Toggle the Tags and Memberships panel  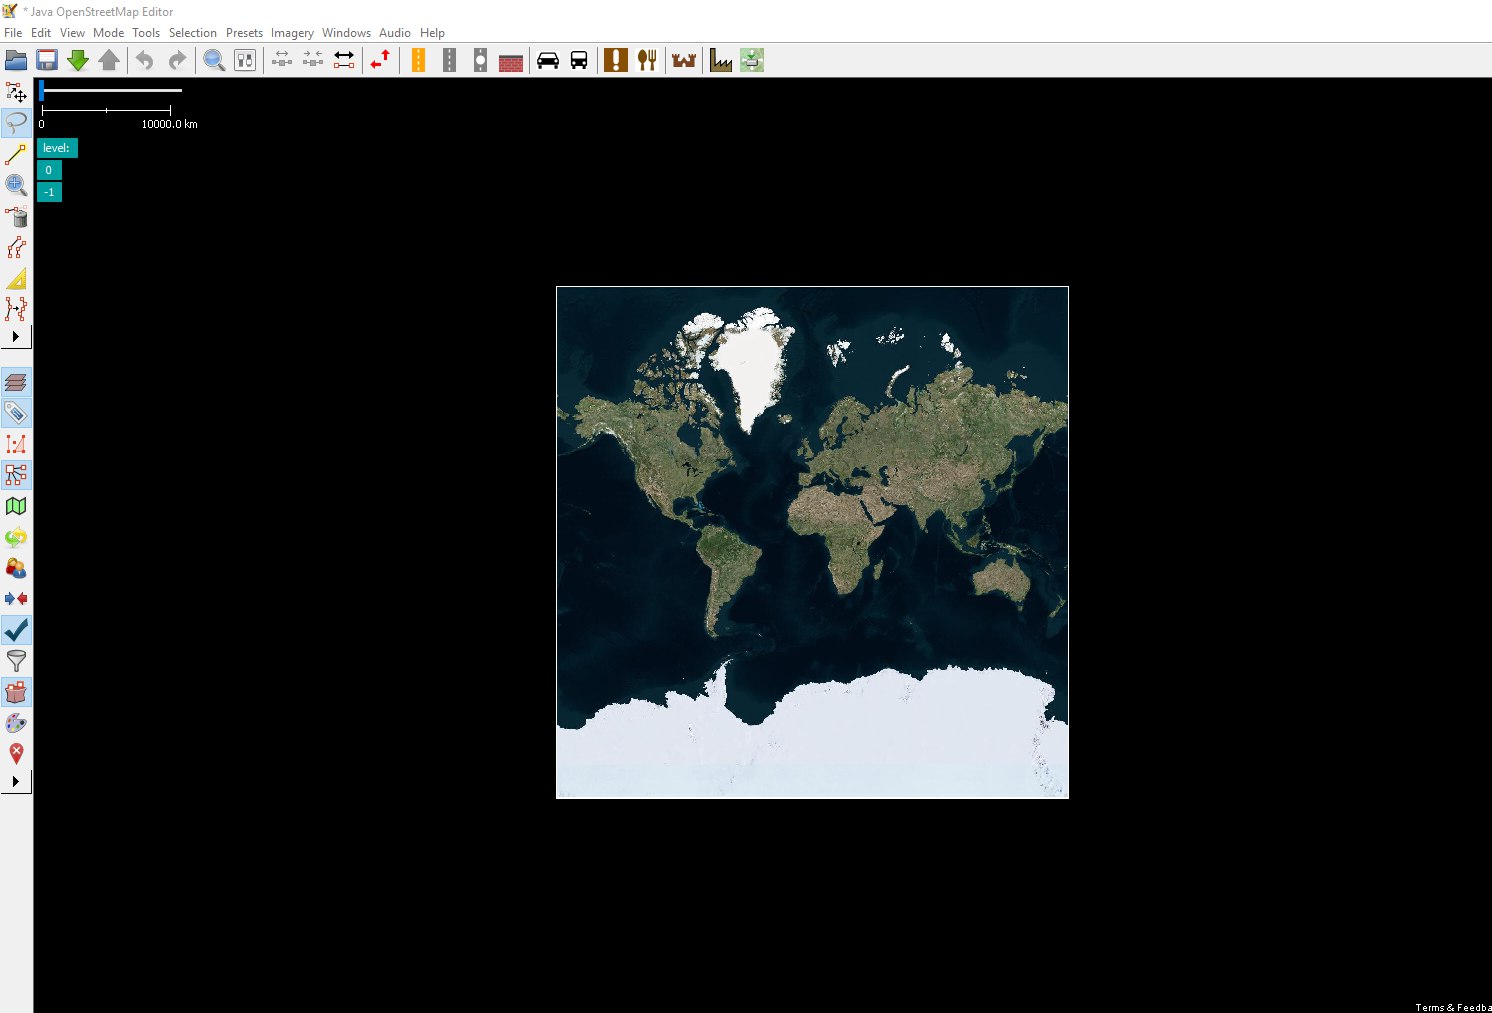(x=16, y=413)
